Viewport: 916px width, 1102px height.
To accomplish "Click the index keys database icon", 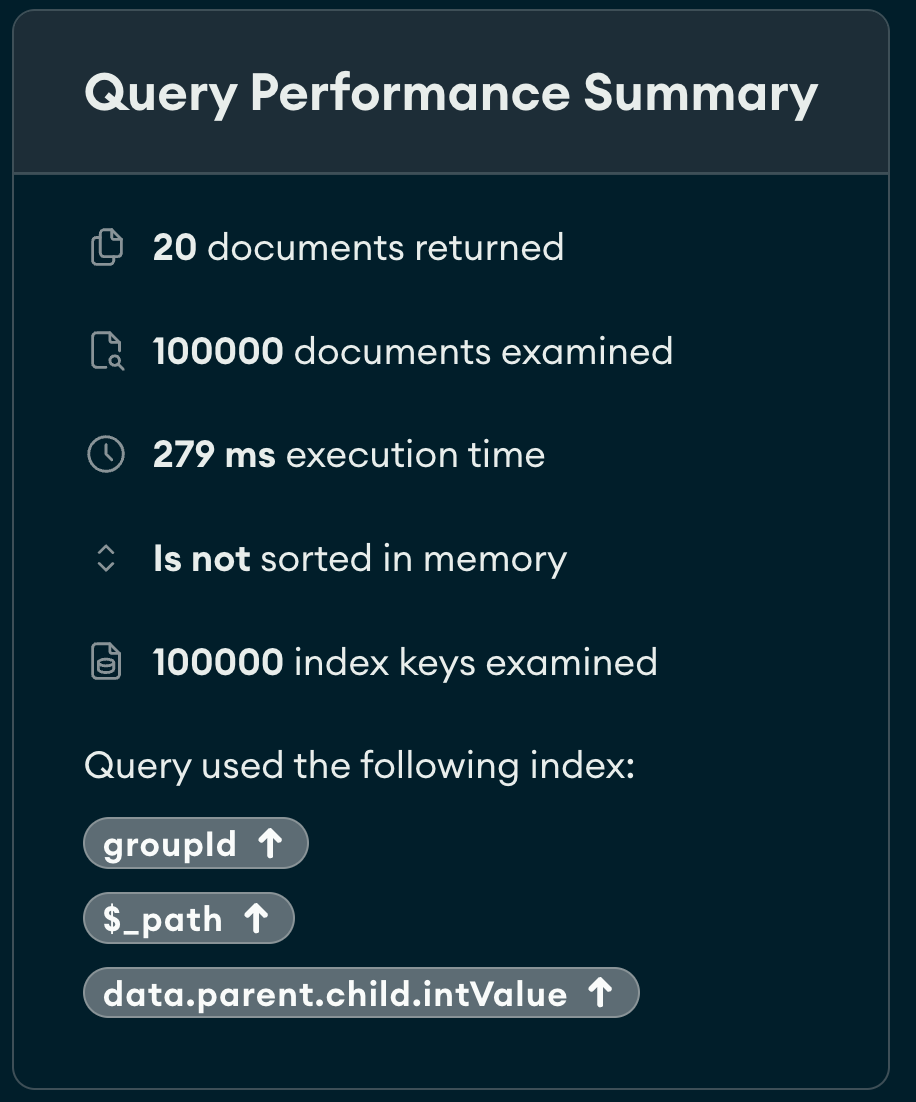I will (106, 662).
